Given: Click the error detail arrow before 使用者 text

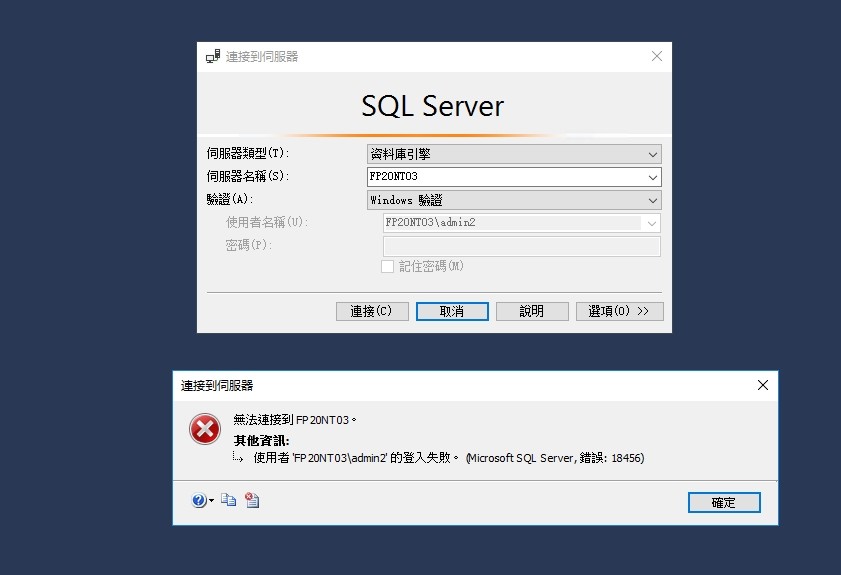Looking at the screenshot, I should pos(238,456).
